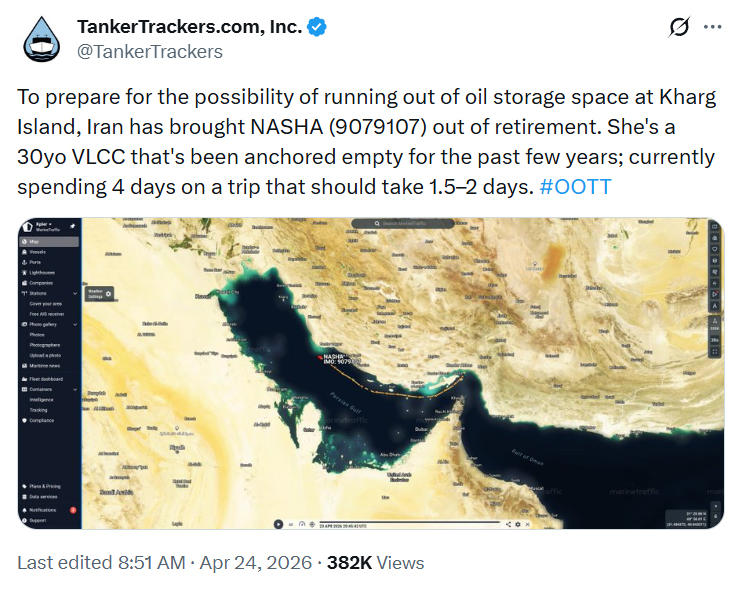Click the red NASHA vessel marker
Viewport: 744px width, 589px height.
319,355
